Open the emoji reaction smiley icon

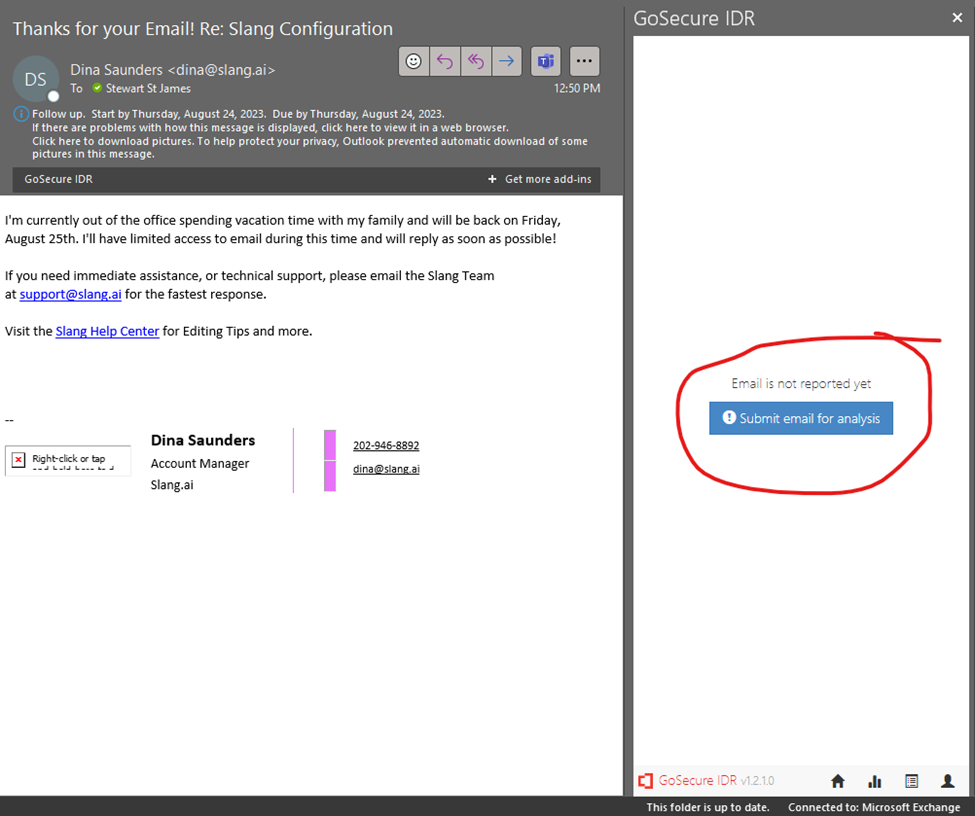(413, 61)
